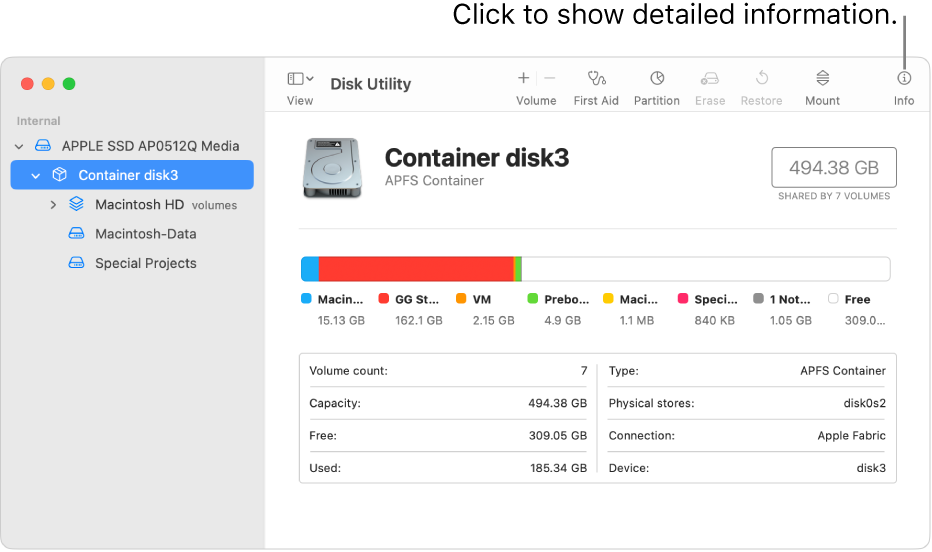Click the APFS Container subtitle

[x=434, y=181]
